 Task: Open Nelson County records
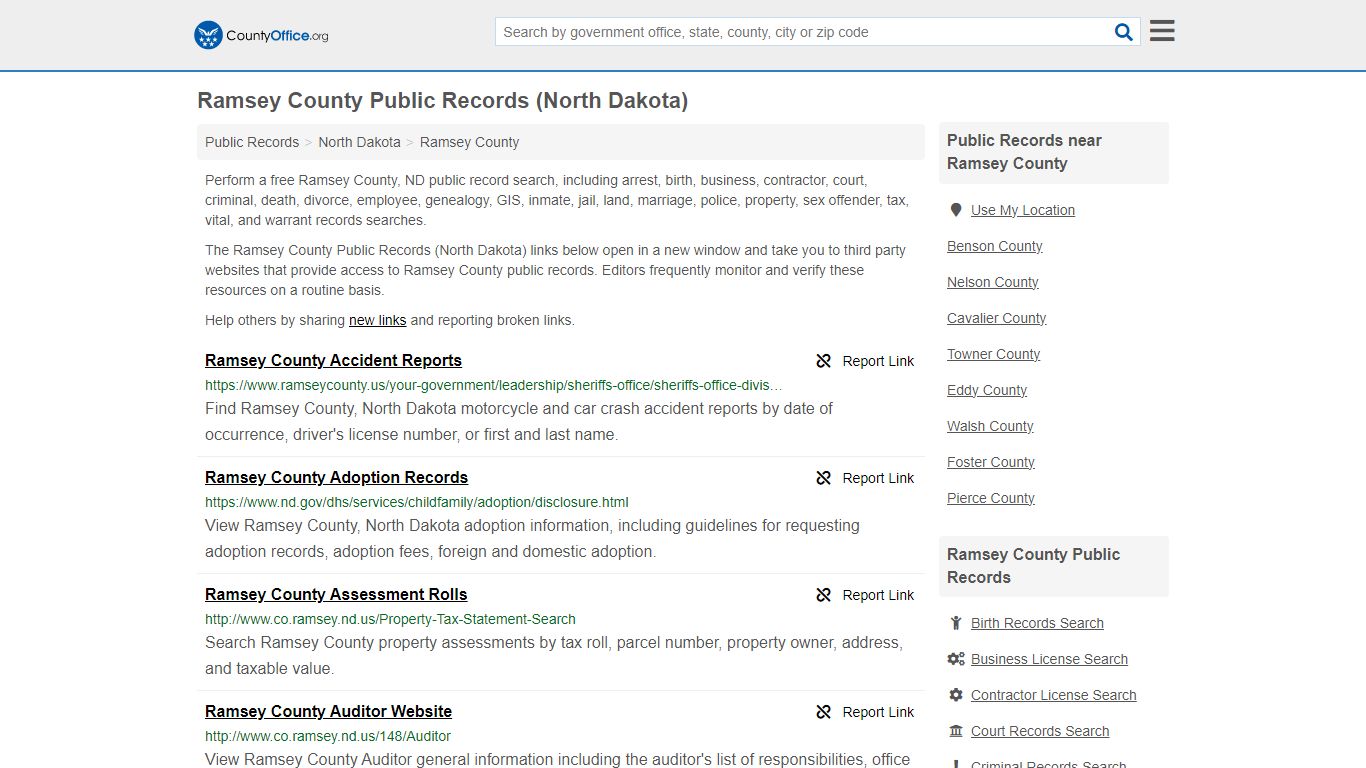point(992,282)
